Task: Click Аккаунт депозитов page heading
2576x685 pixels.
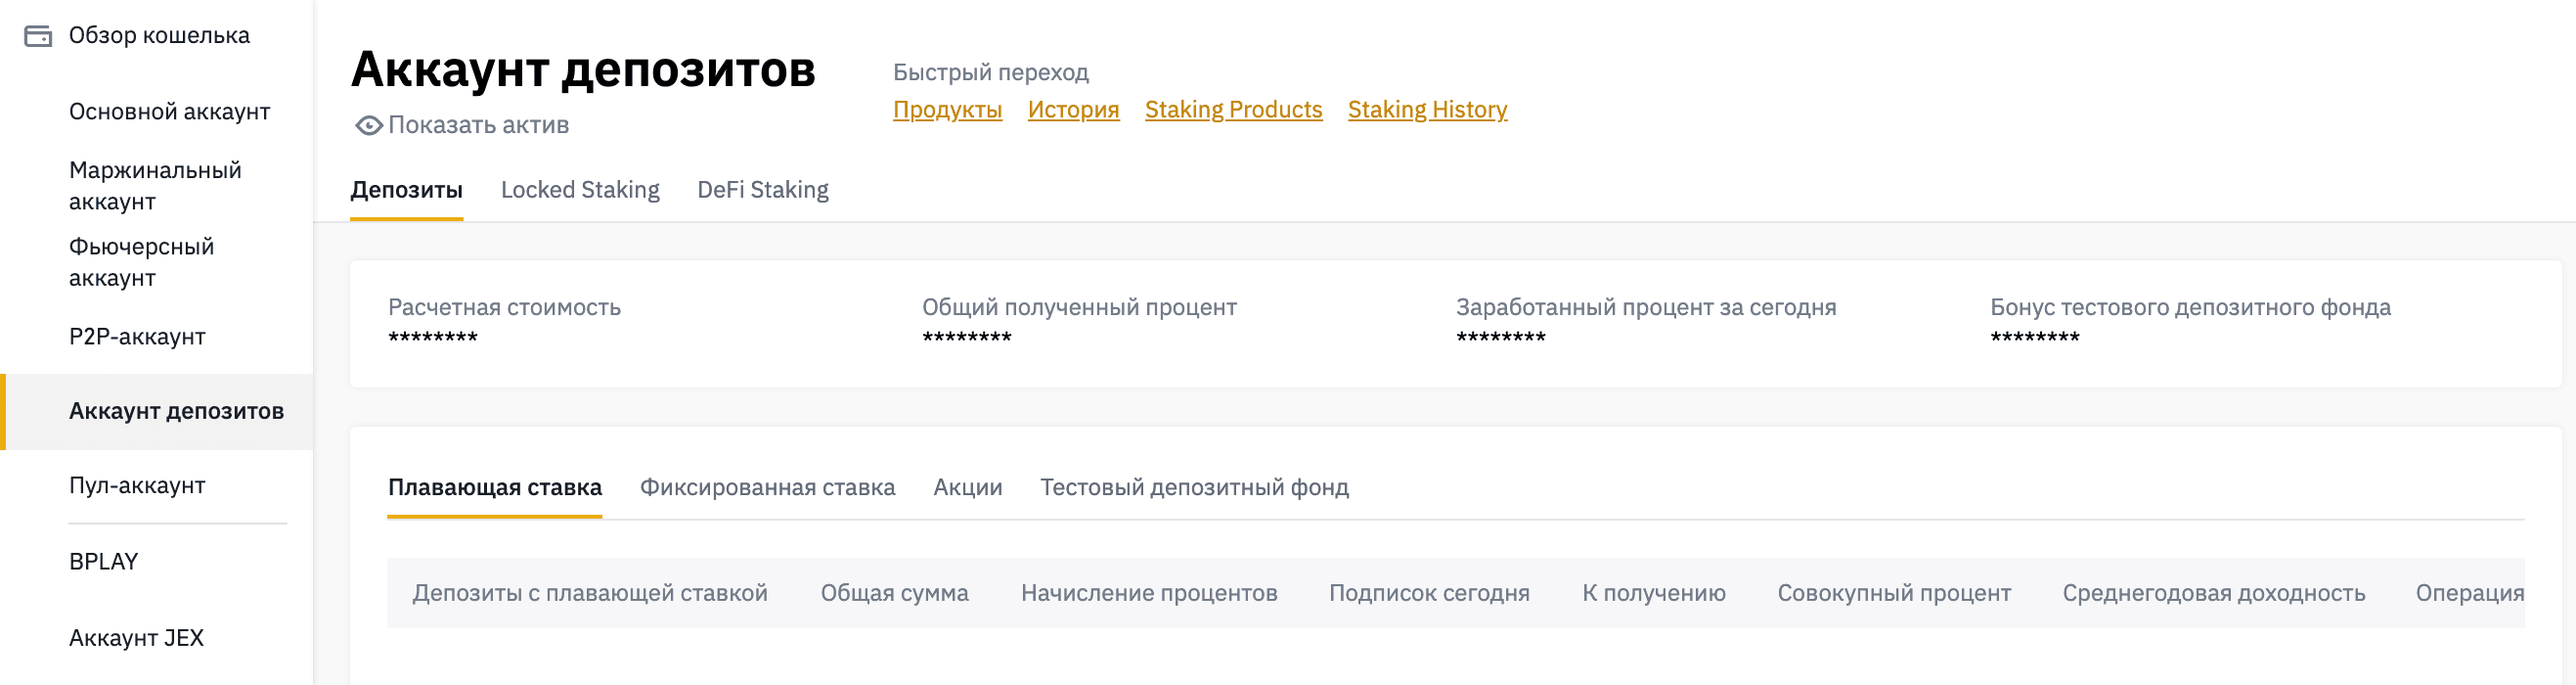Action: tap(583, 69)
